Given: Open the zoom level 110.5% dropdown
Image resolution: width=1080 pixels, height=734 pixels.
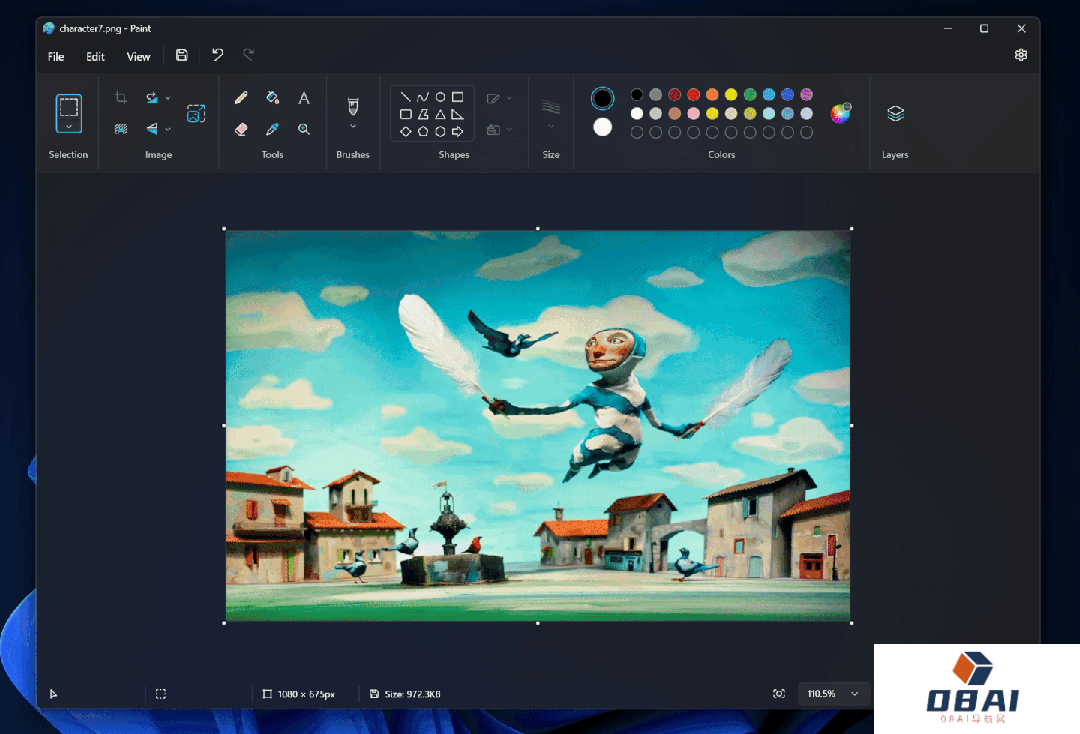Looking at the screenshot, I should [x=854, y=694].
